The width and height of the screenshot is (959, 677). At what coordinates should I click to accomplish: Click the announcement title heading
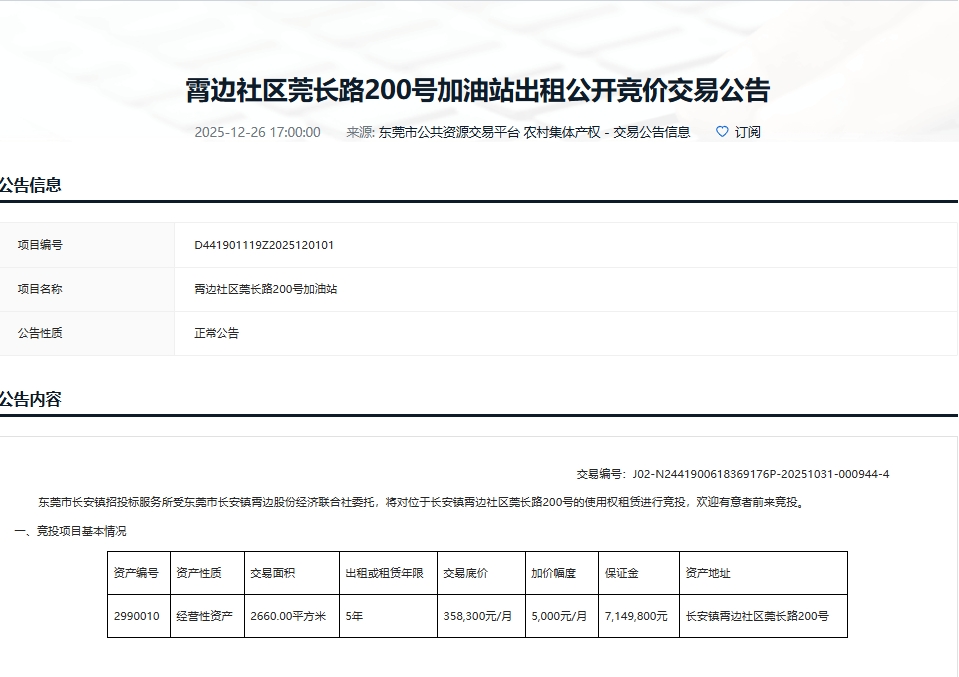coord(478,91)
